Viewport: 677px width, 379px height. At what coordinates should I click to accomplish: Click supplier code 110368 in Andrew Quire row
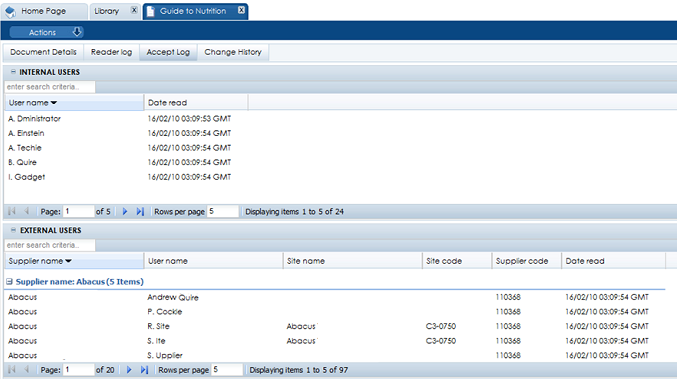coord(508,297)
